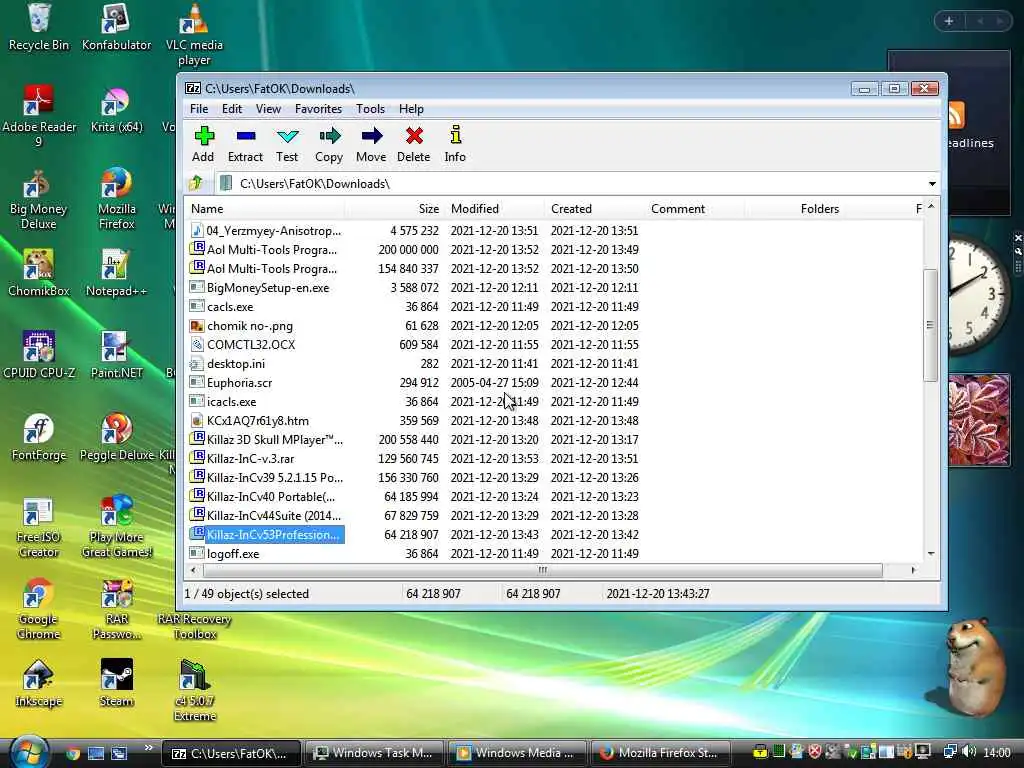Select the file 04_Yerzmyey-Anisotrop...
This screenshot has width=1024, height=768.
click(265, 231)
